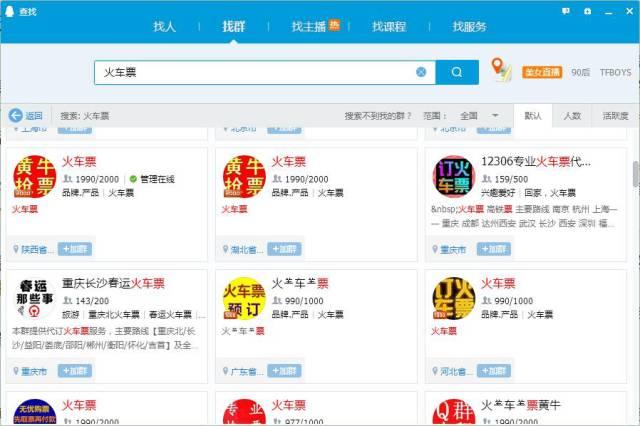Image resolution: width=640 pixels, height=426 pixels.
Task: Open the yellow 火车票预订 group avatar
Action: [244, 299]
